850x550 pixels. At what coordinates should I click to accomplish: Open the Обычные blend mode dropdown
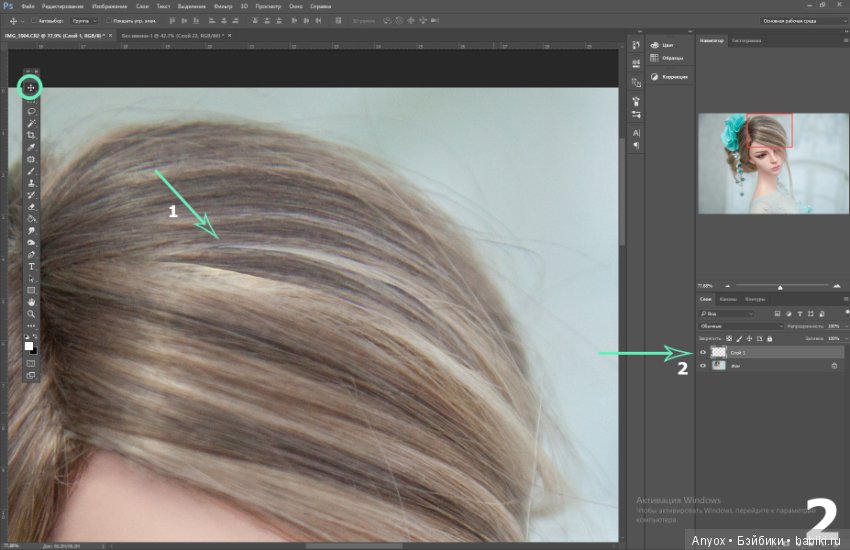coord(740,326)
